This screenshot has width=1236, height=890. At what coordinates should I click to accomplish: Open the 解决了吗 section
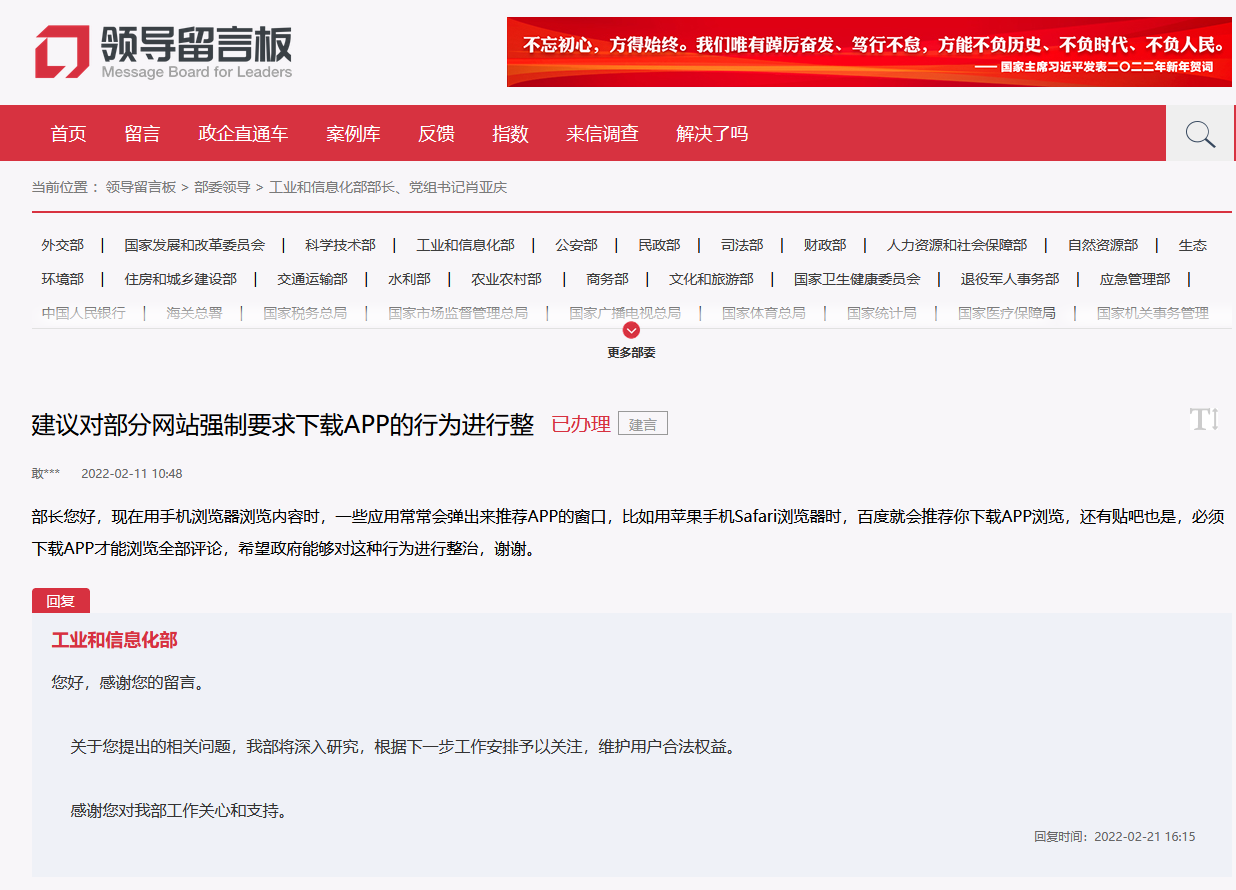tap(710, 133)
